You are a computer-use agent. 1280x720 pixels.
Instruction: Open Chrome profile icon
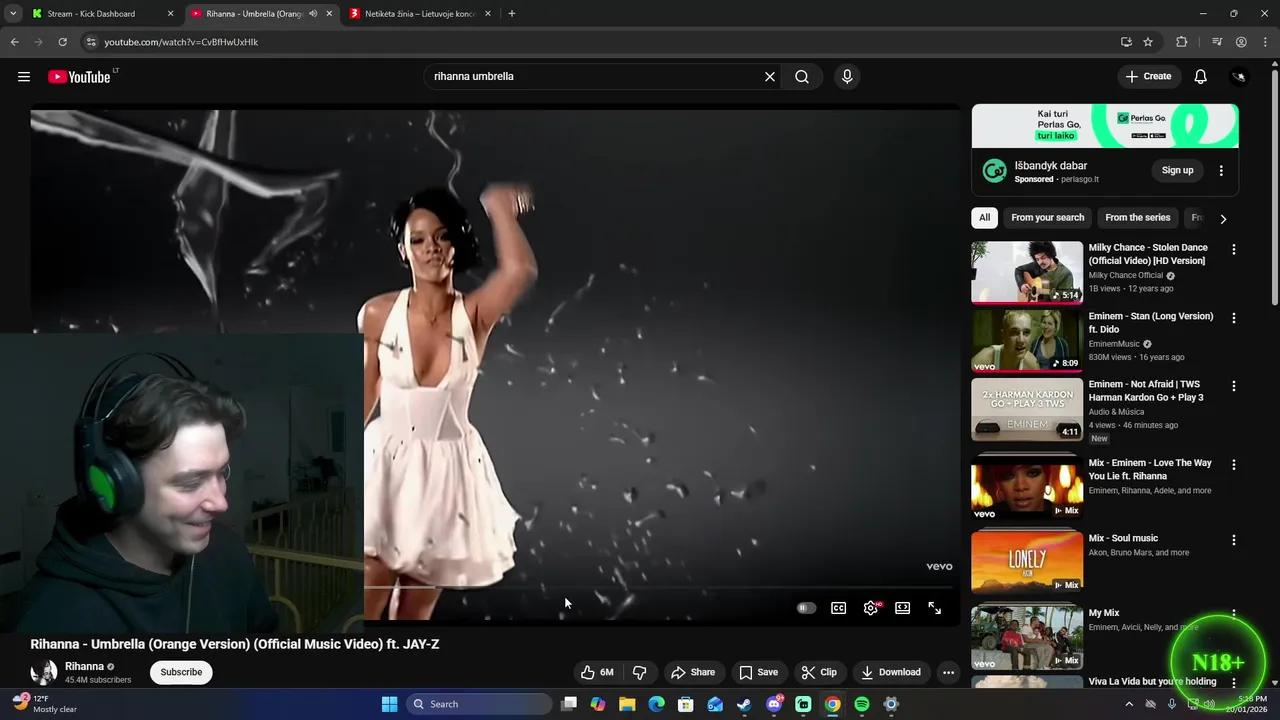(x=1241, y=42)
